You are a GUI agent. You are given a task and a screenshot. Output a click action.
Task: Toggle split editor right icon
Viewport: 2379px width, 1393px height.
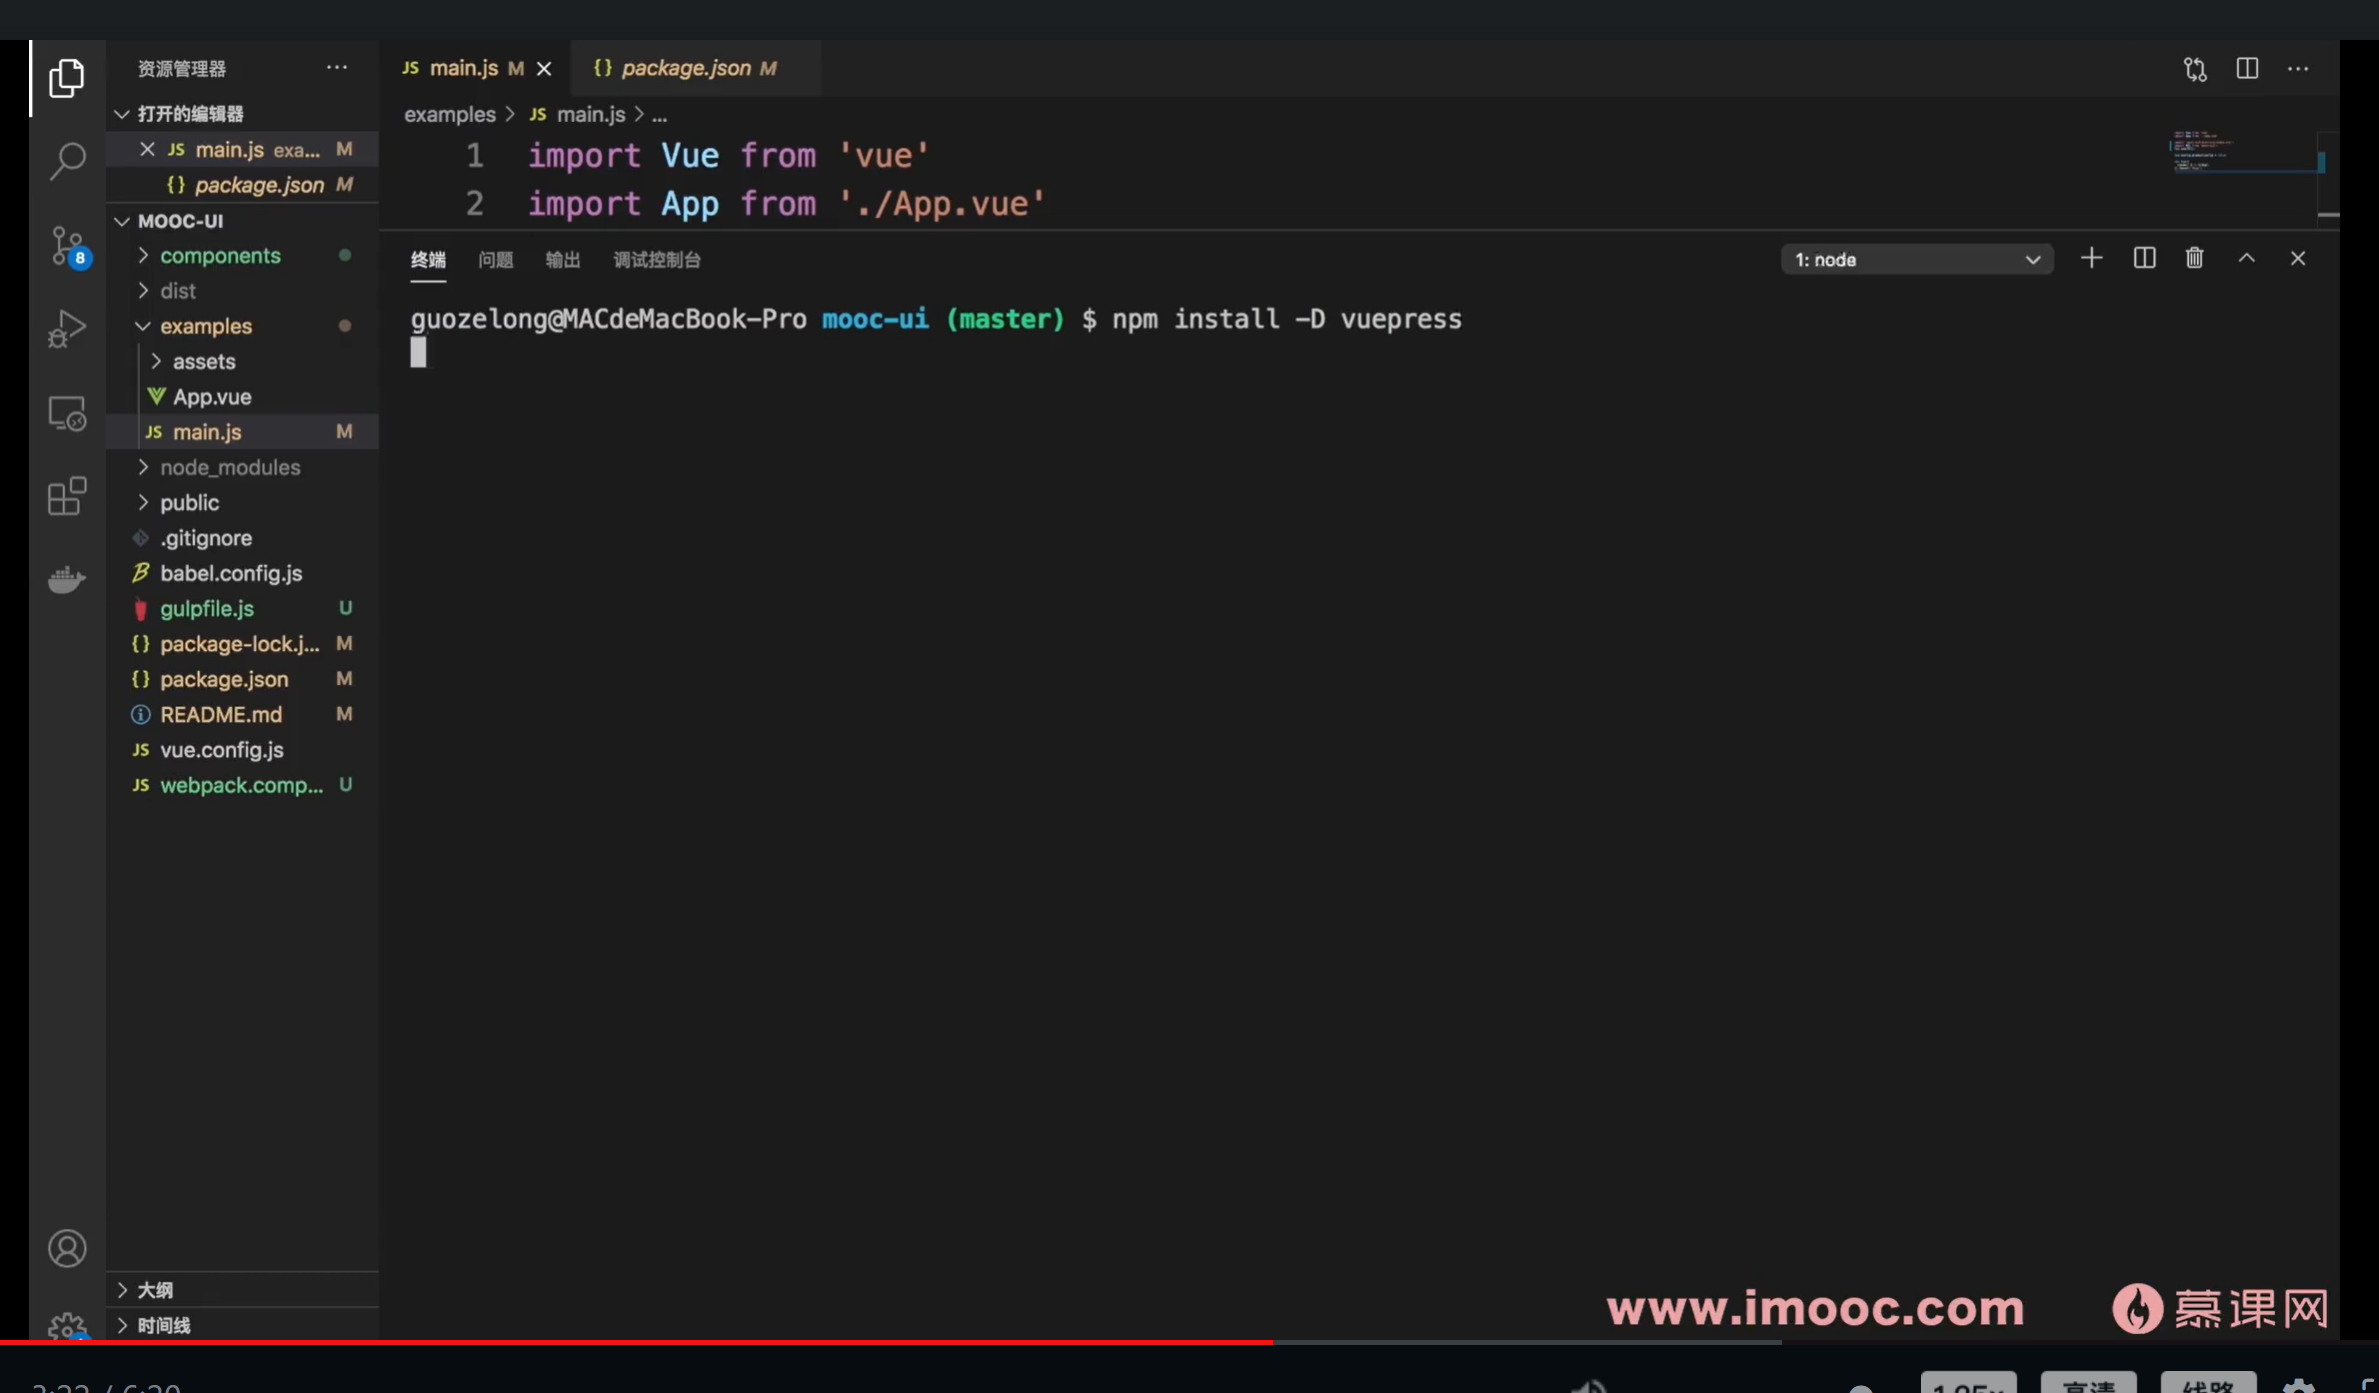[x=2246, y=68]
